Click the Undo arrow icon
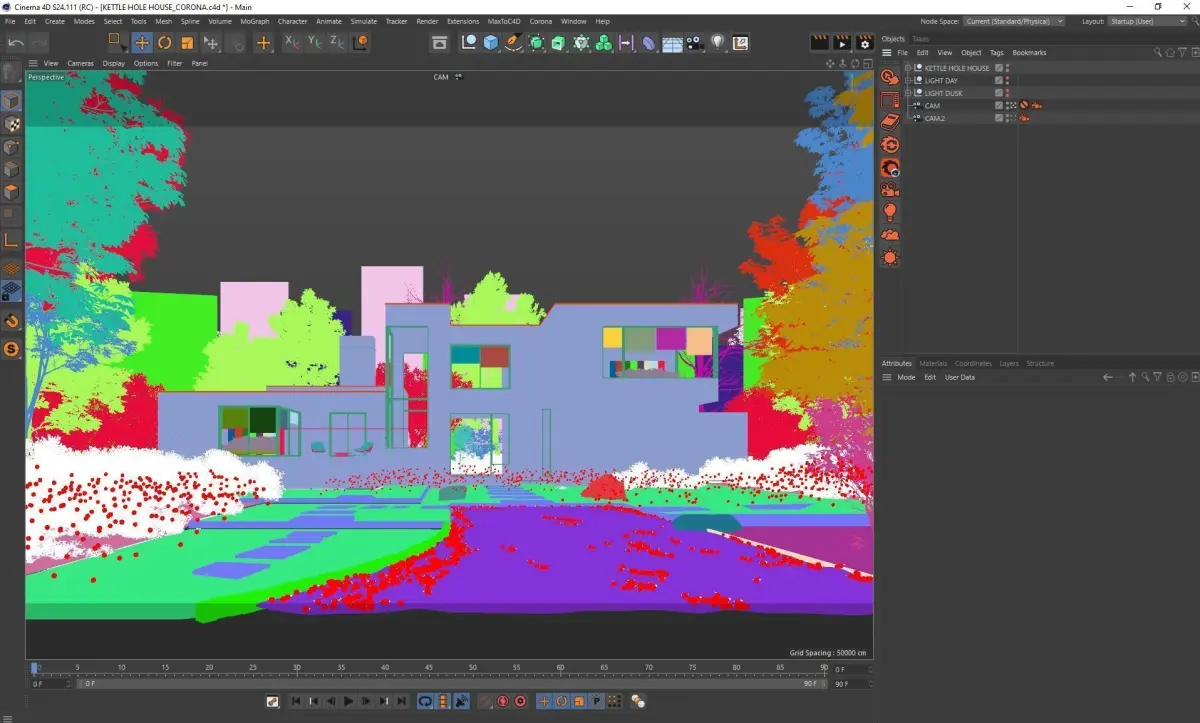The height and width of the screenshot is (723, 1200). pos(16,42)
